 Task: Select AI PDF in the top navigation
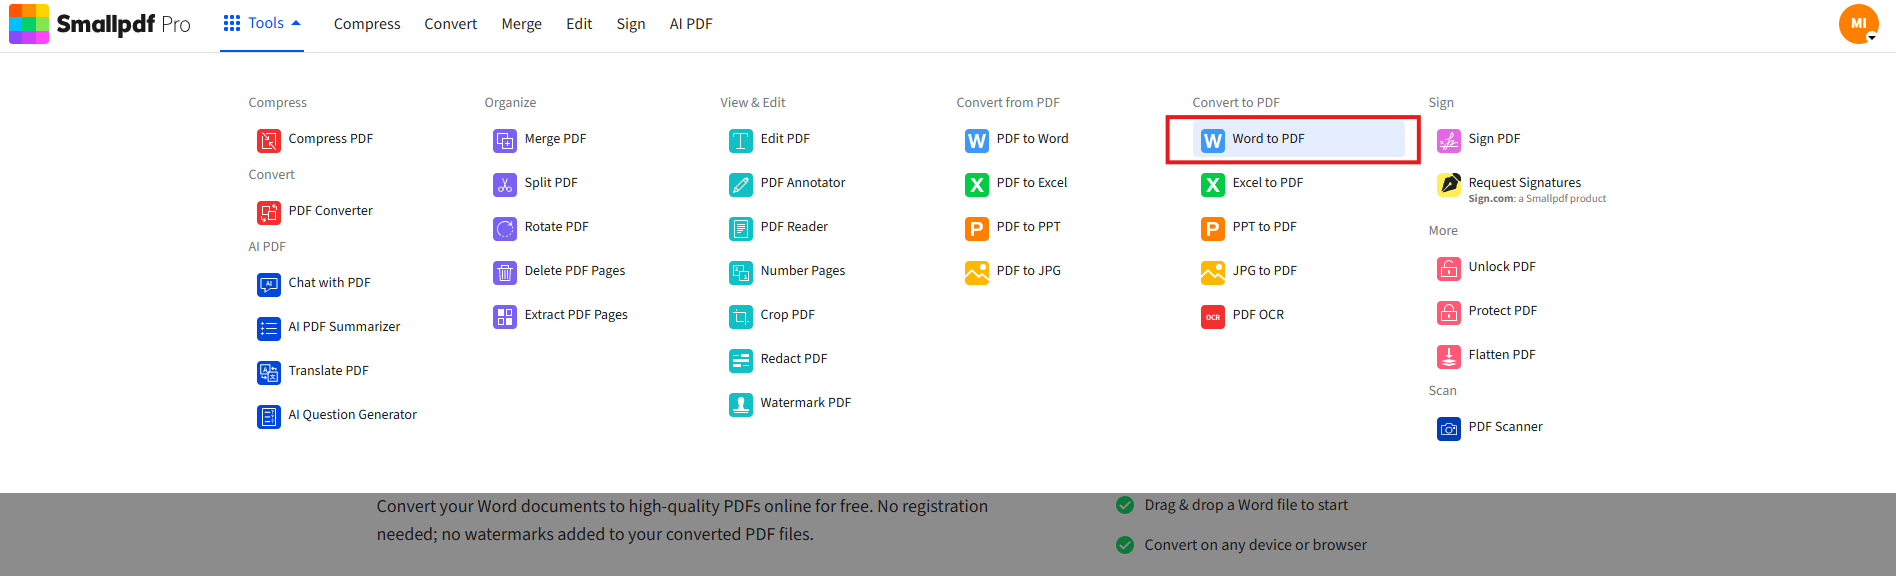tap(691, 24)
